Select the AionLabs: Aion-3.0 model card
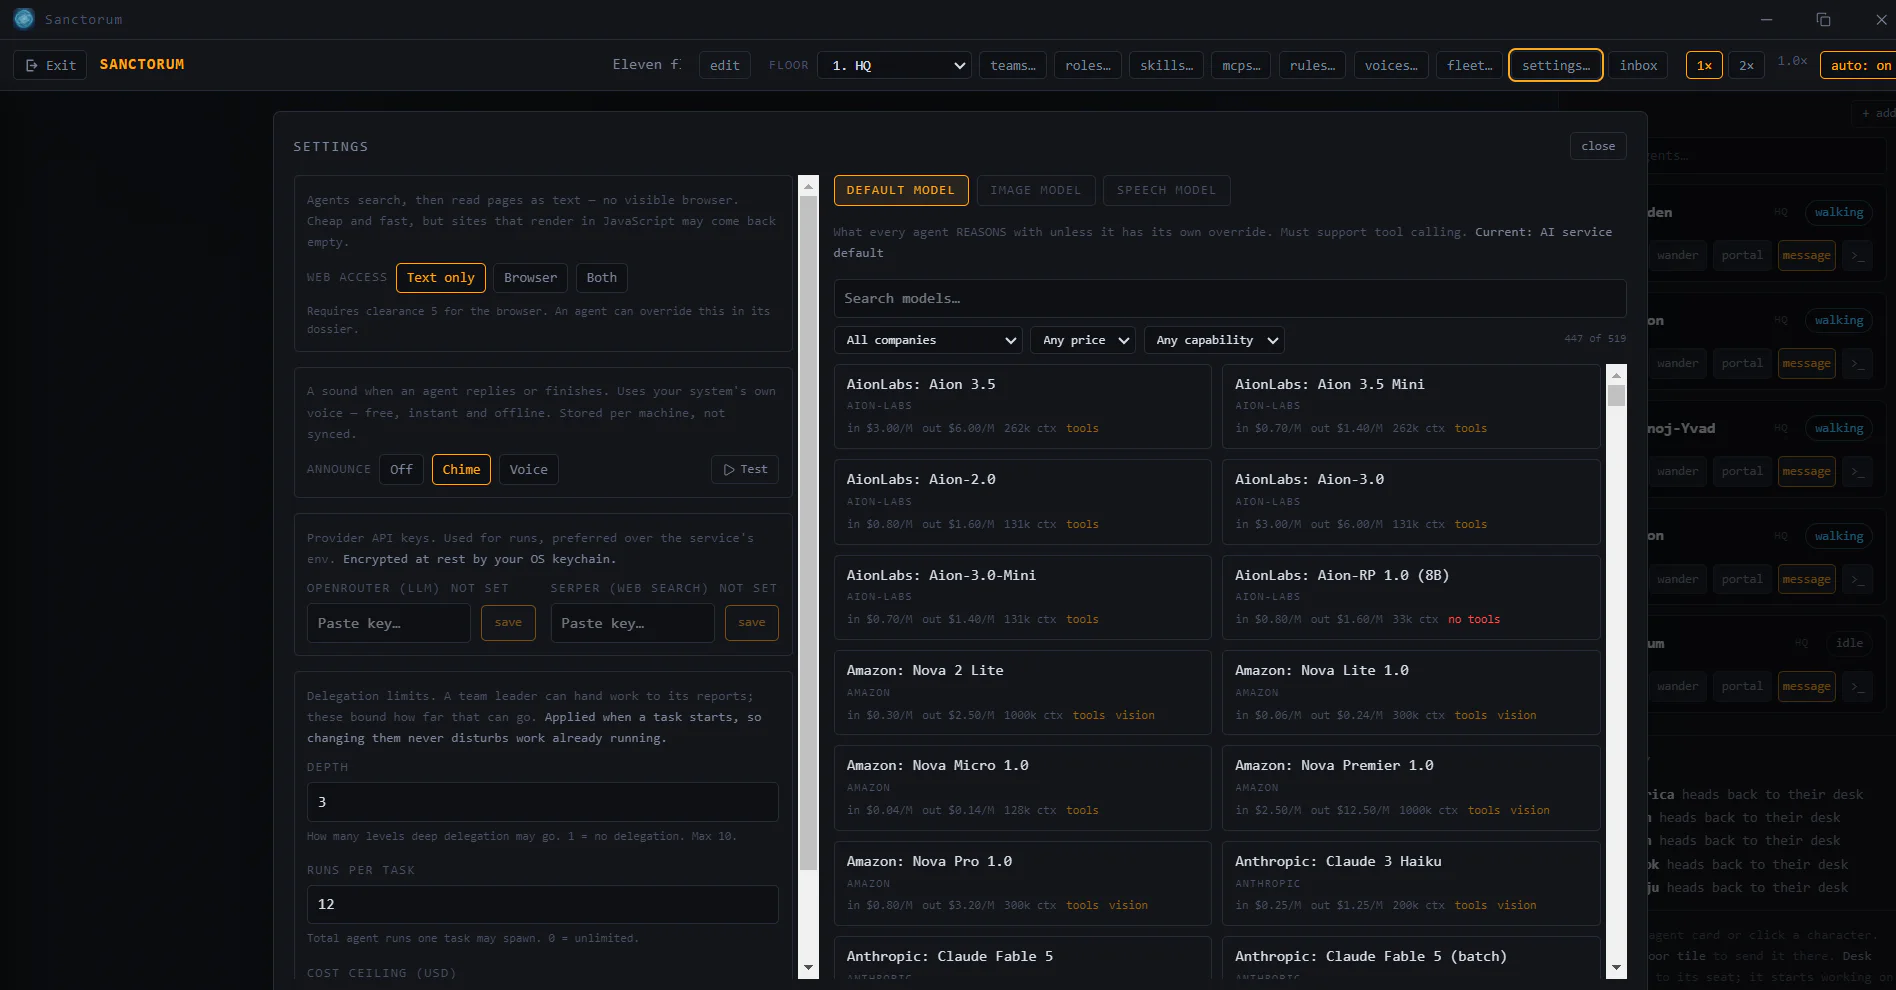This screenshot has height=990, width=1896. (1411, 502)
